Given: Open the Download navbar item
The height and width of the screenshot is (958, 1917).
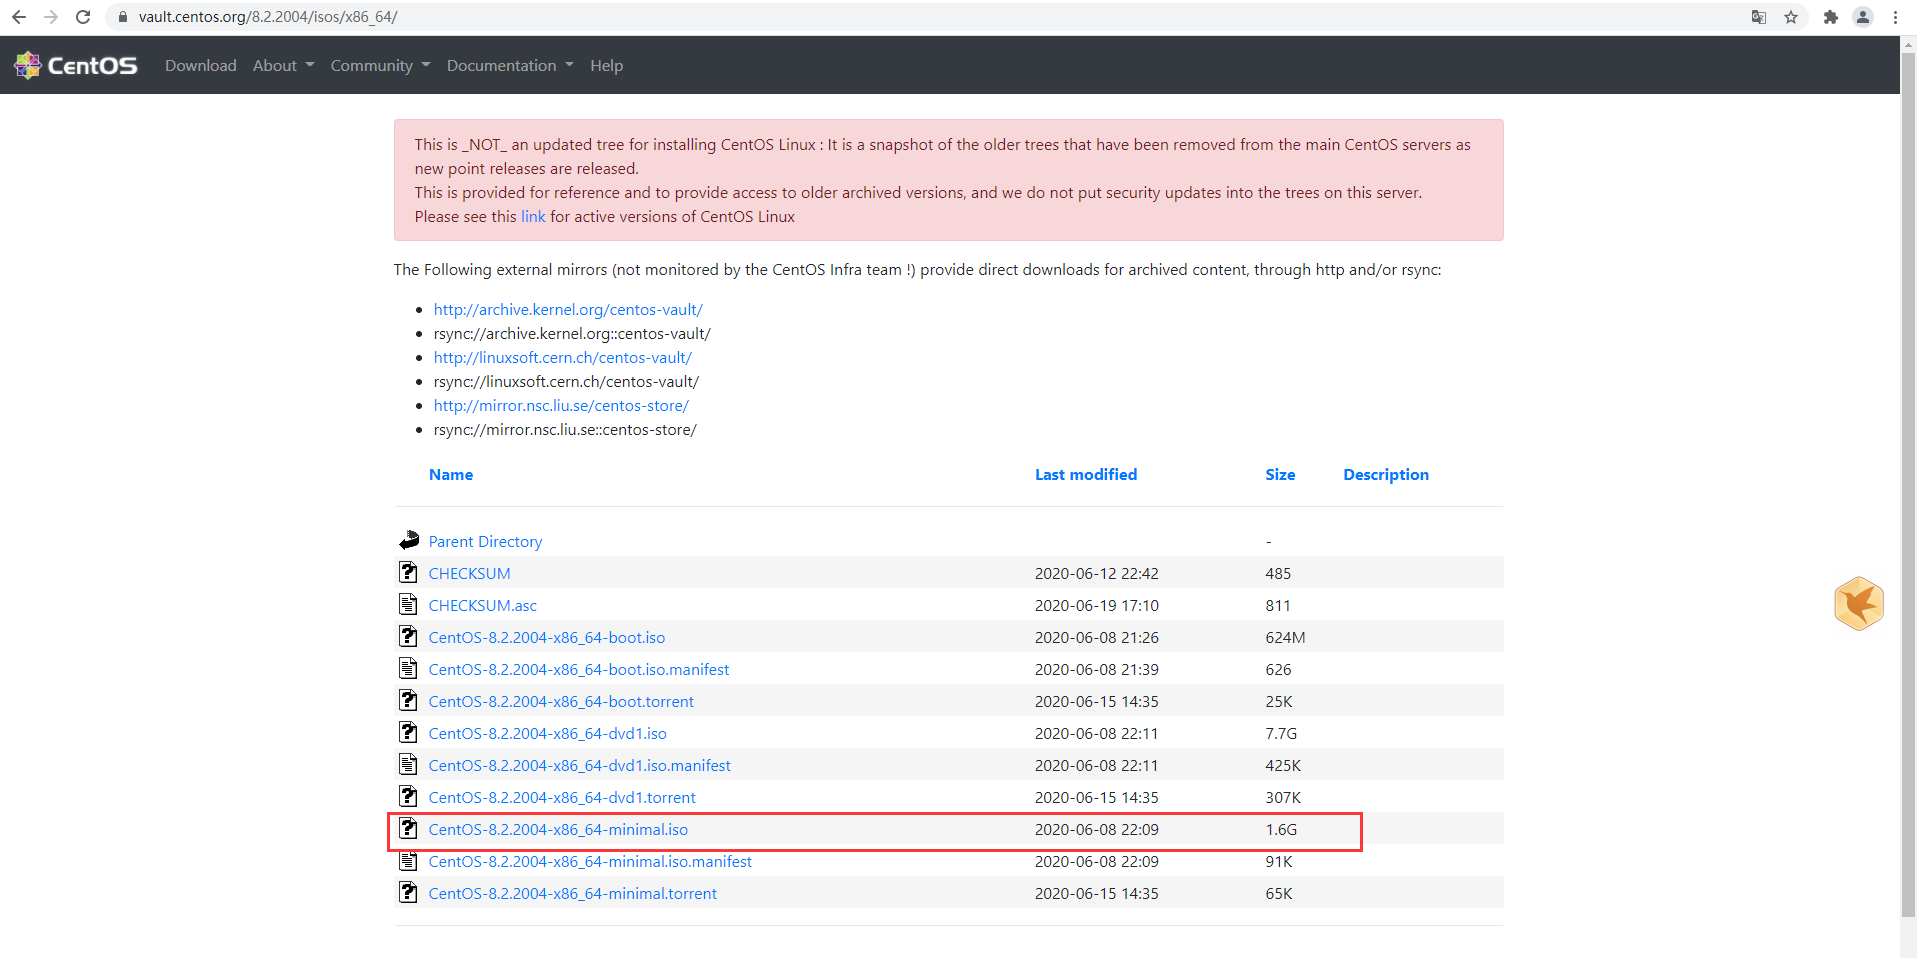Looking at the screenshot, I should 201,65.
